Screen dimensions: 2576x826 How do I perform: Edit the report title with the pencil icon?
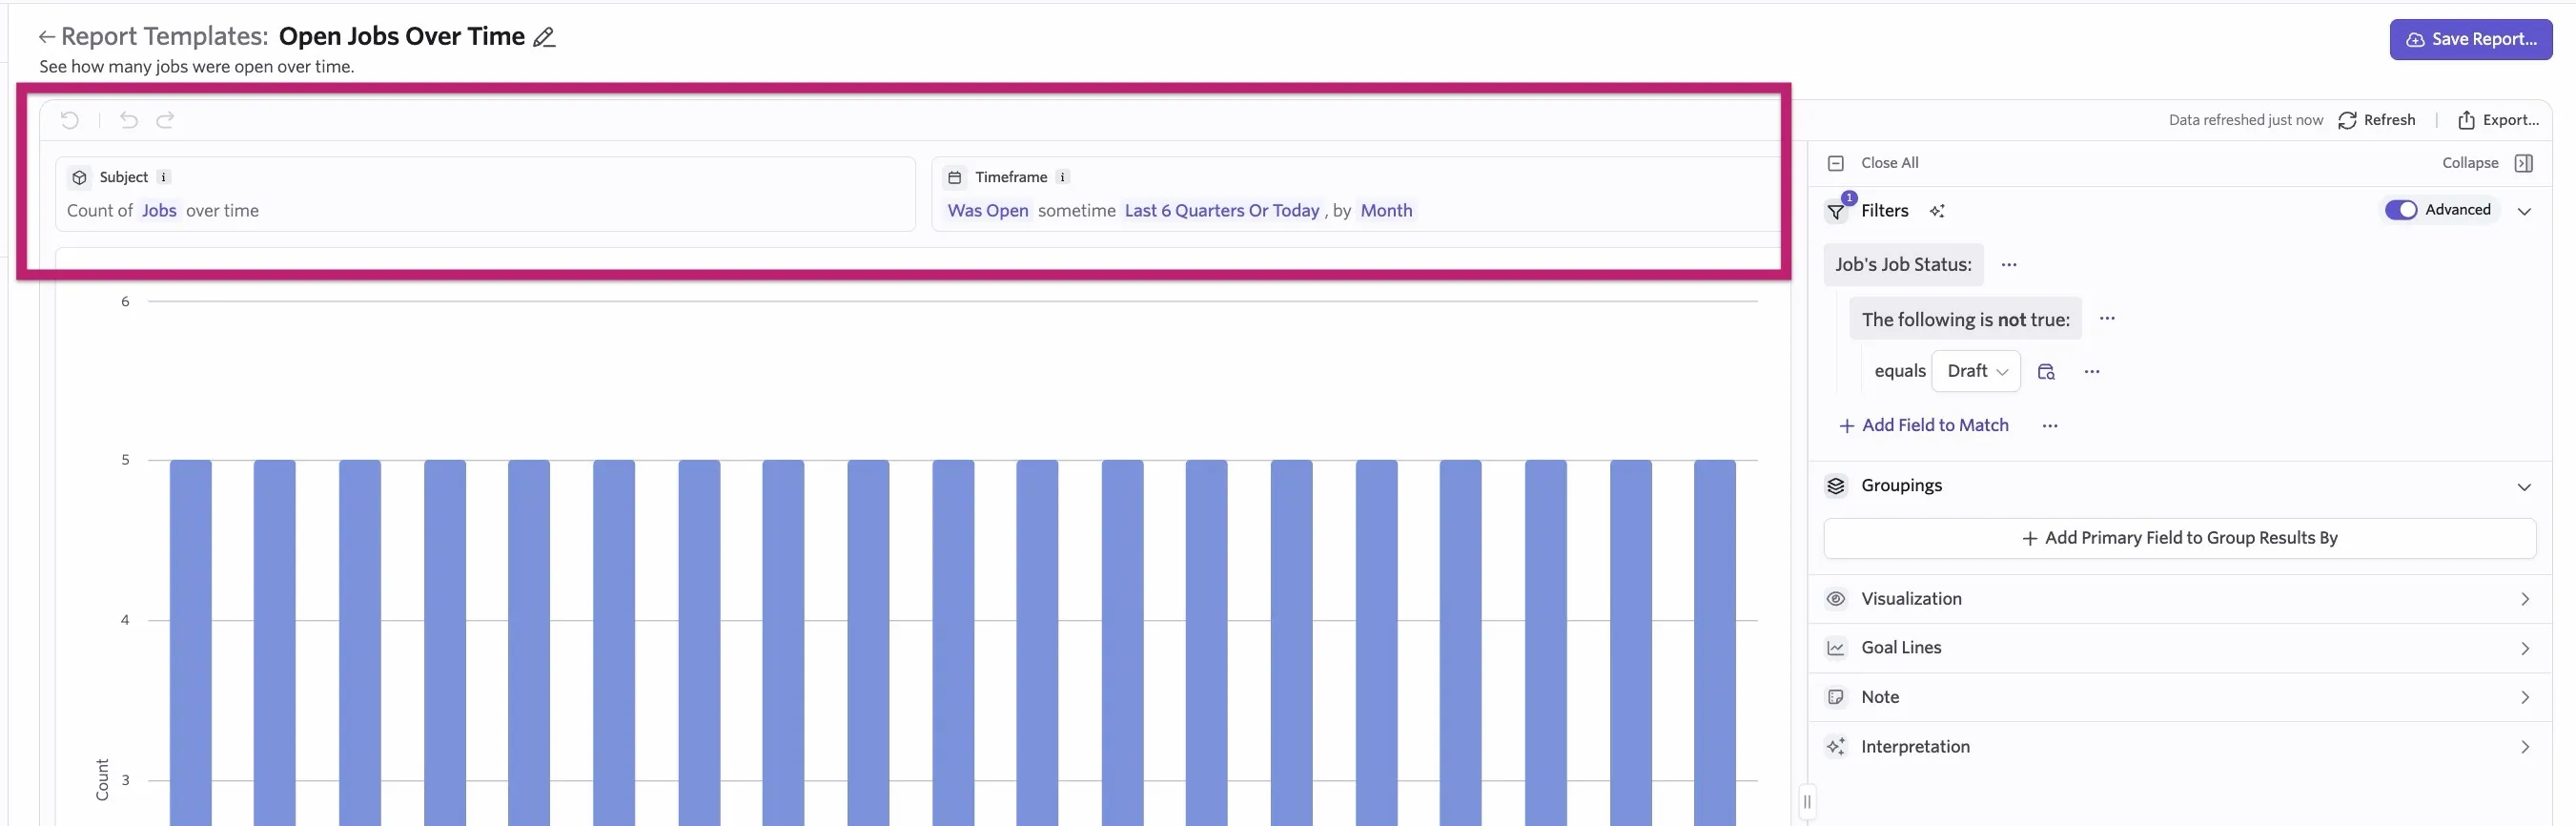click(x=544, y=38)
